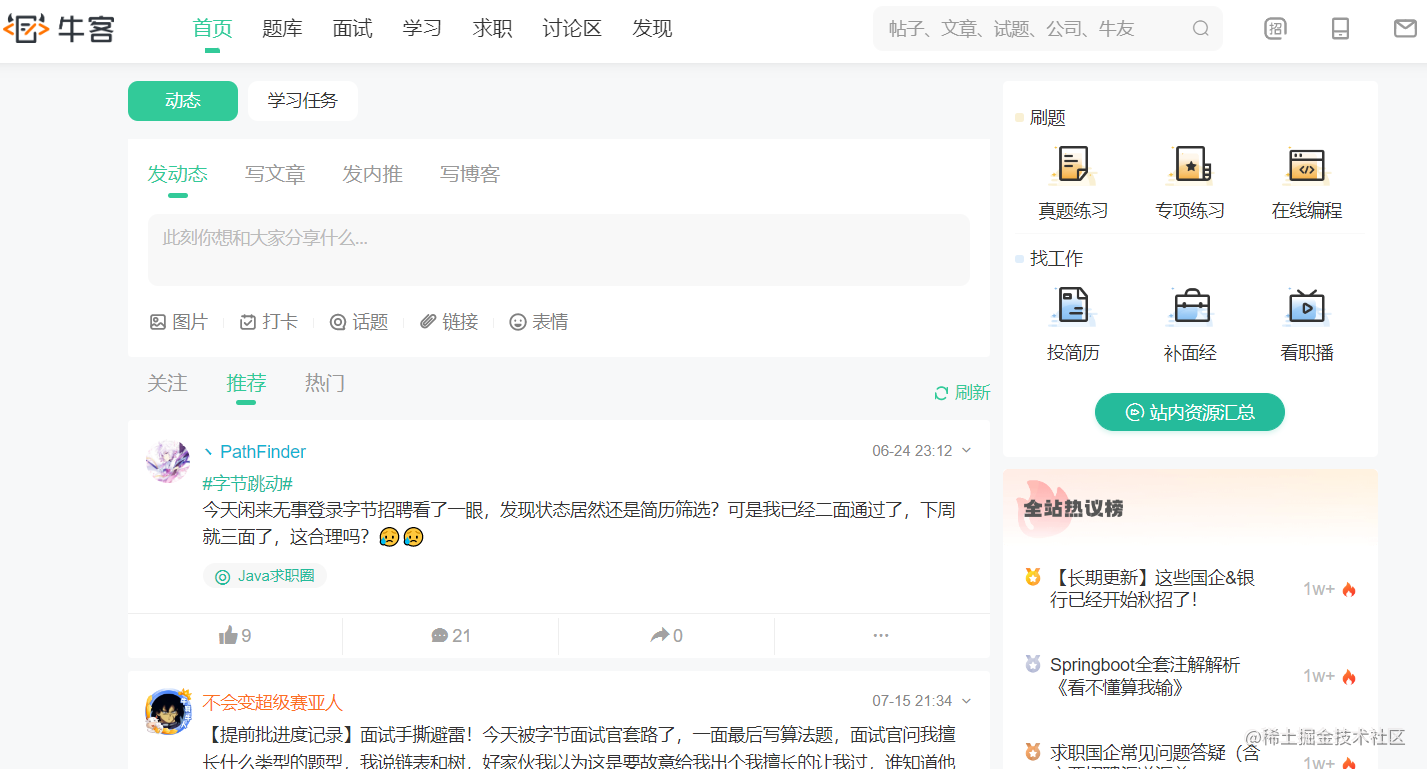Go to 首页 in navigation
The height and width of the screenshot is (769, 1427).
(213, 29)
